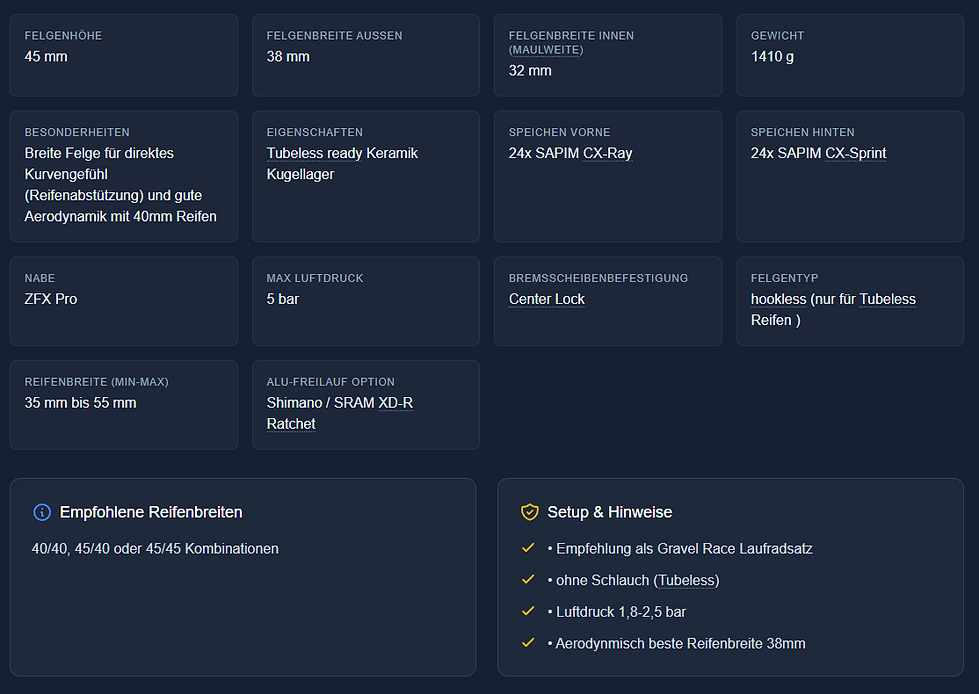Click the checkmark beside Aerodynamisch beste Reifenbreite

[x=529, y=643]
